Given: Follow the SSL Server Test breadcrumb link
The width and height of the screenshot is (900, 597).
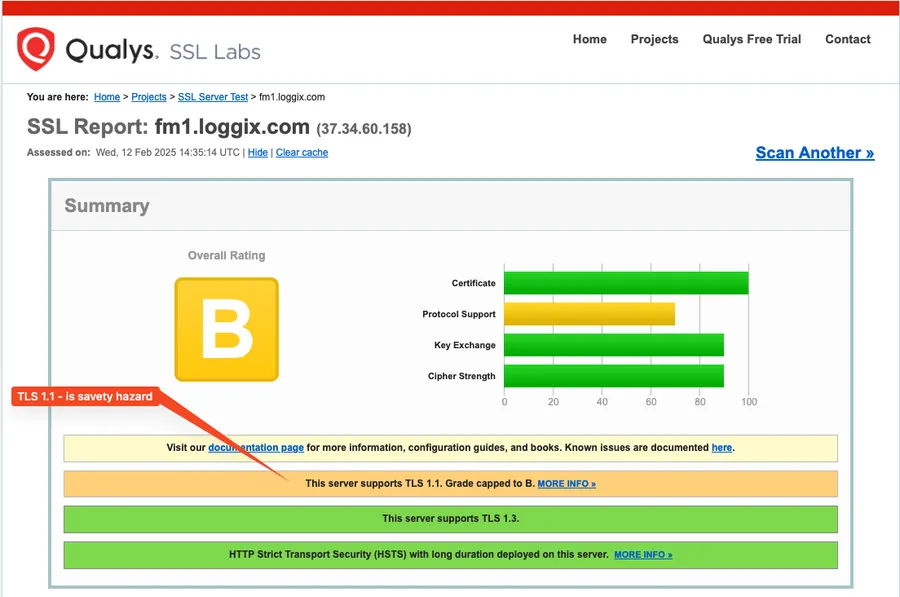Looking at the screenshot, I should coord(213,97).
